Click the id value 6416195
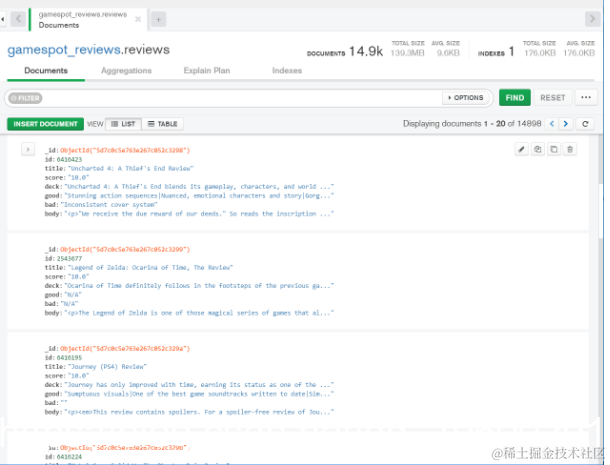Image resolution: width=610 pixels, height=465 pixels. pos(69,358)
